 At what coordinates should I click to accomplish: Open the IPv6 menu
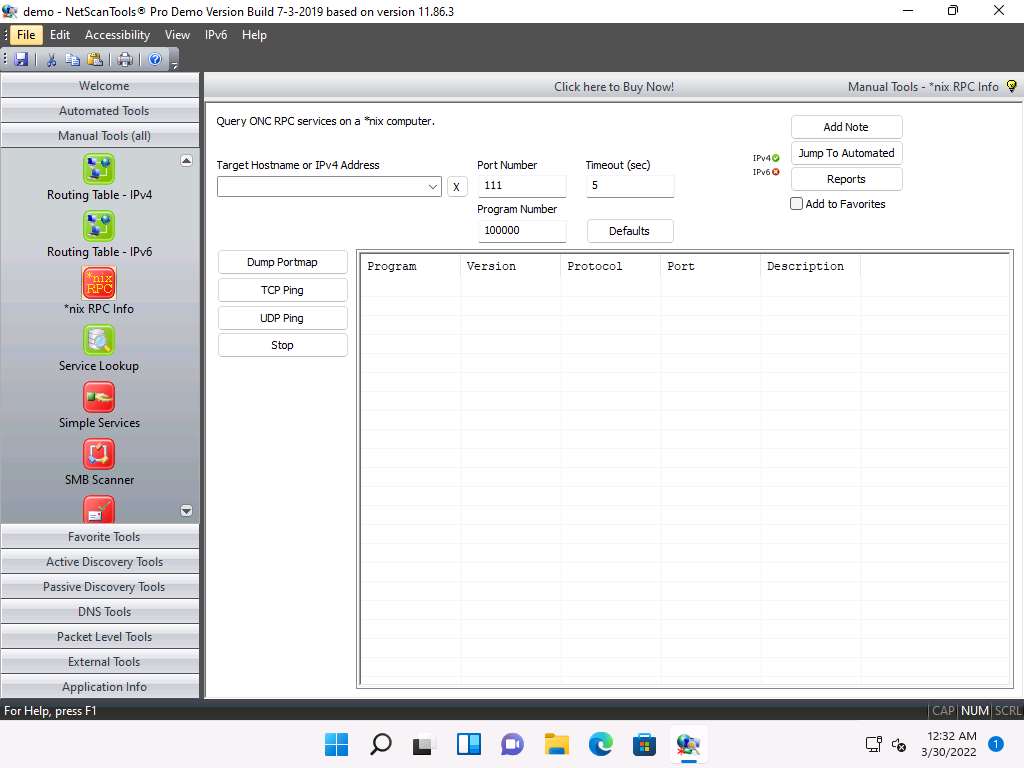point(216,35)
